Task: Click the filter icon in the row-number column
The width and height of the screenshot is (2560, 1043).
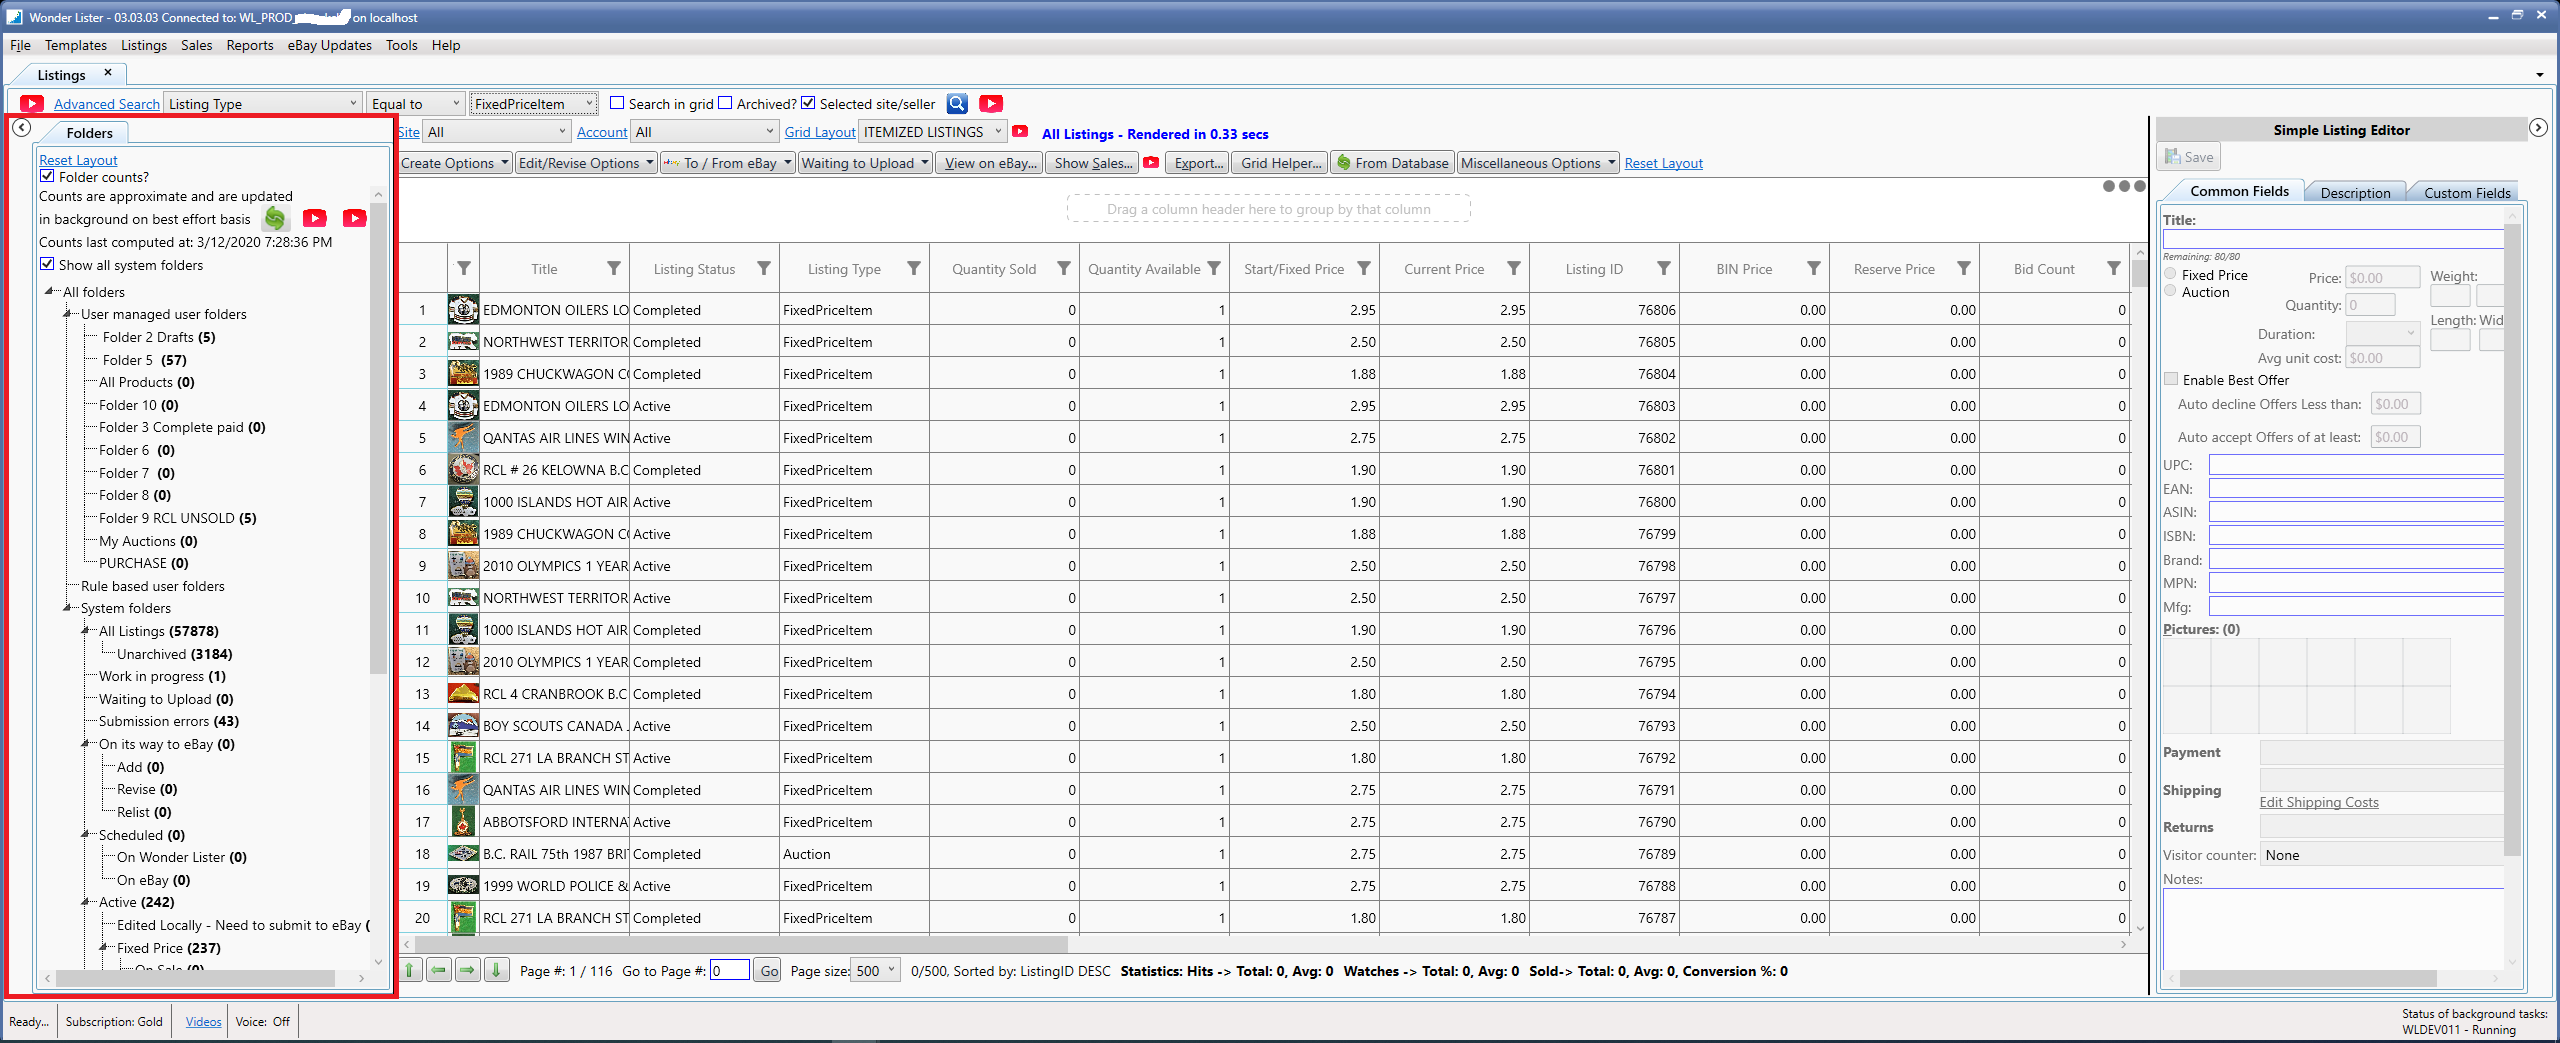Action: pos(464,268)
